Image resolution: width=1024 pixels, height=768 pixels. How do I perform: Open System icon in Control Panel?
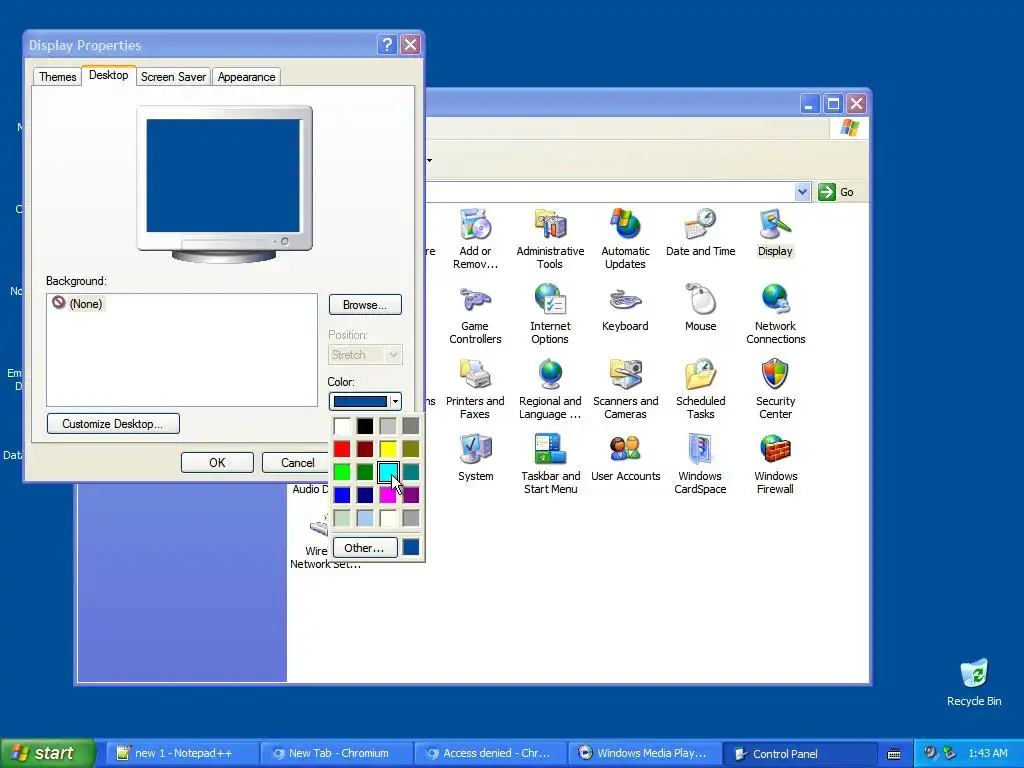coord(475,458)
